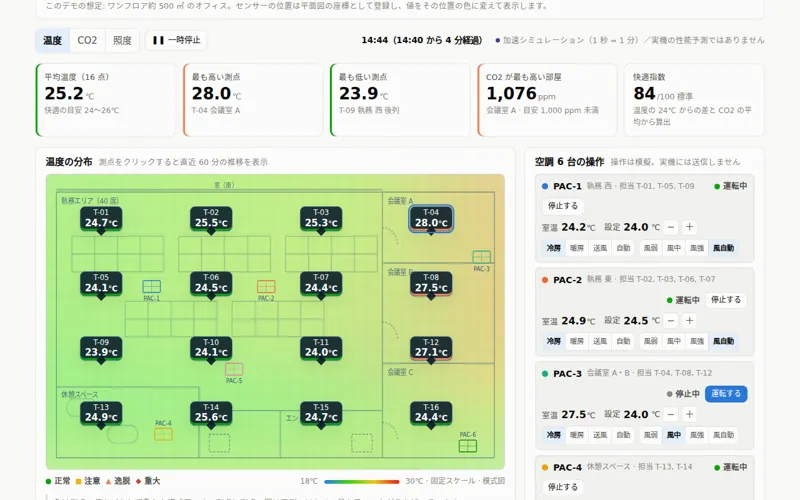Select the PAC-5 unit icon on the map
This screenshot has width=800, height=500.
point(234,369)
